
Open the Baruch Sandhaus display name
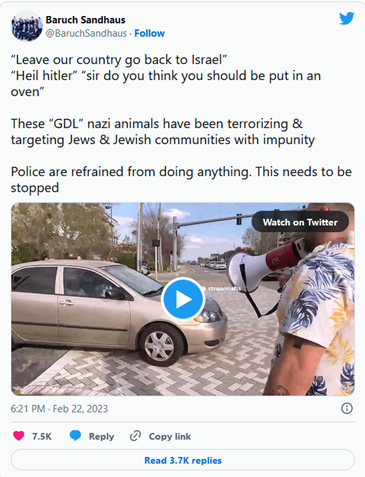pyautogui.click(x=85, y=20)
